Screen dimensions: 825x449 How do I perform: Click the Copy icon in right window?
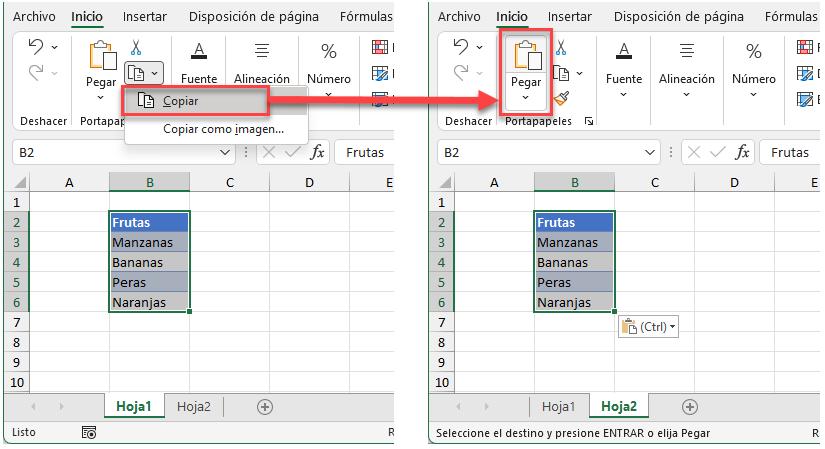pos(562,73)
